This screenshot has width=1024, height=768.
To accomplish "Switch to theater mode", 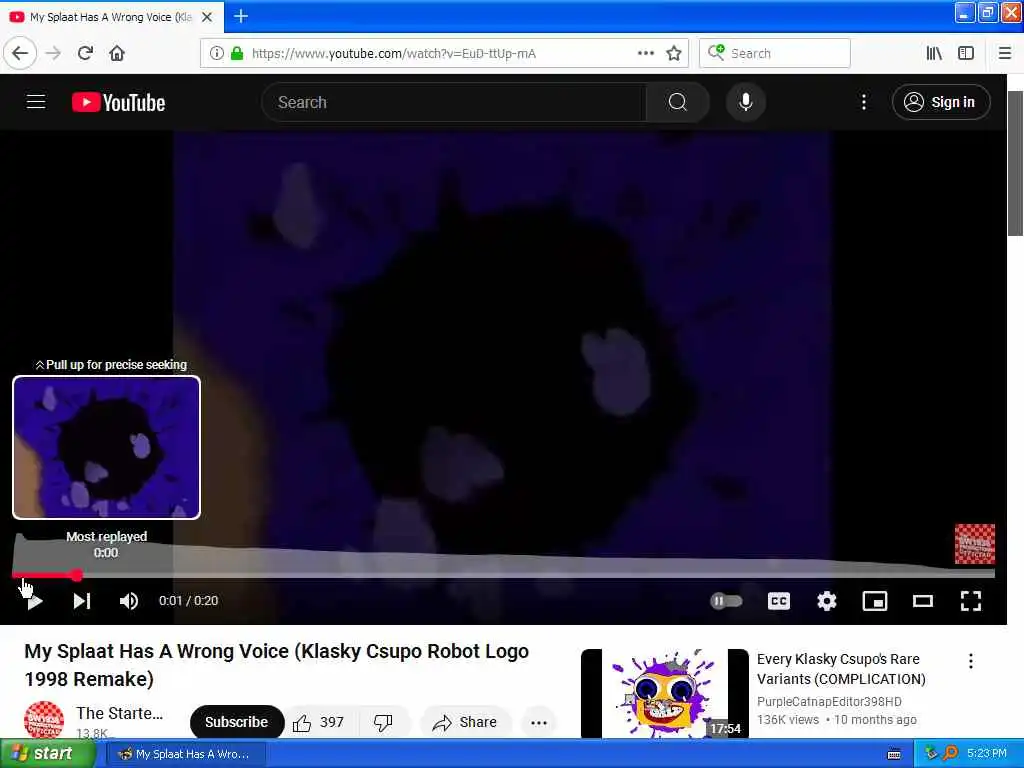I will click(923, 601).
